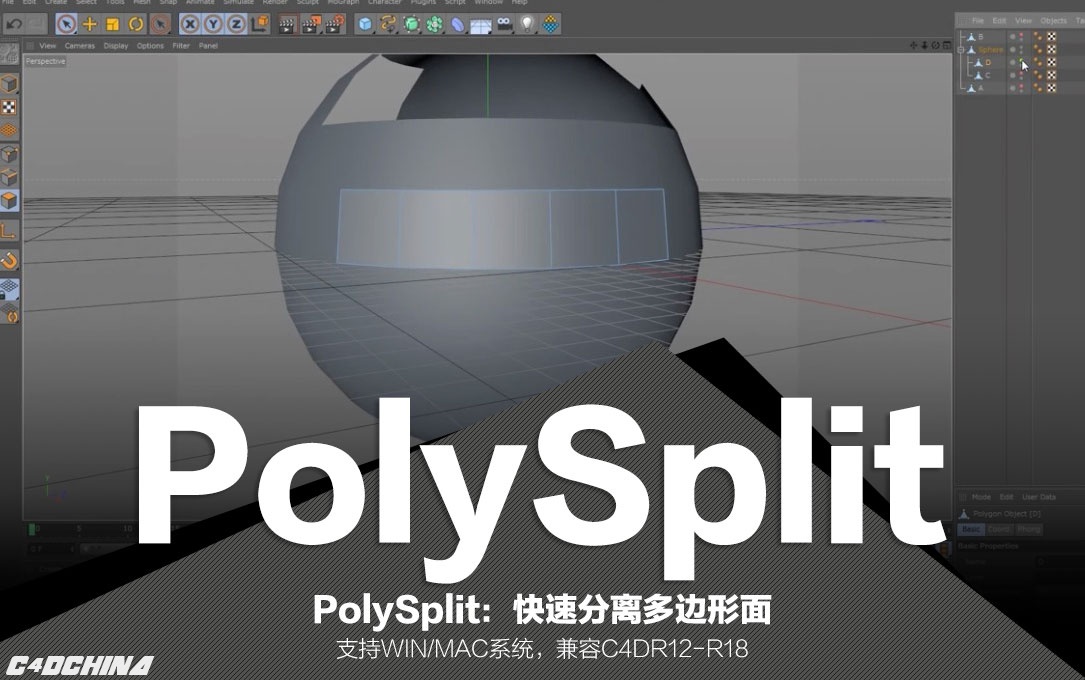Open the Array modeling objects icon
1085x680 pixels.
(x=435, y=24)
